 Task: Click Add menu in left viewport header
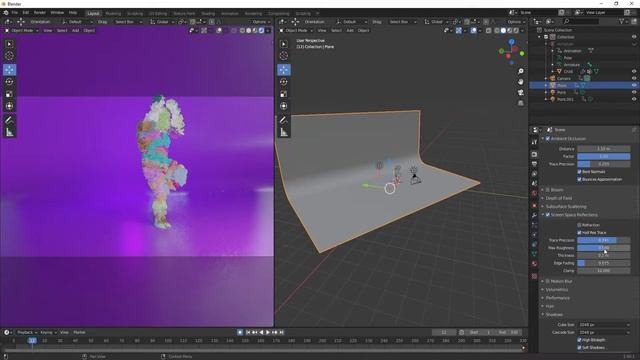click(76, 31)
